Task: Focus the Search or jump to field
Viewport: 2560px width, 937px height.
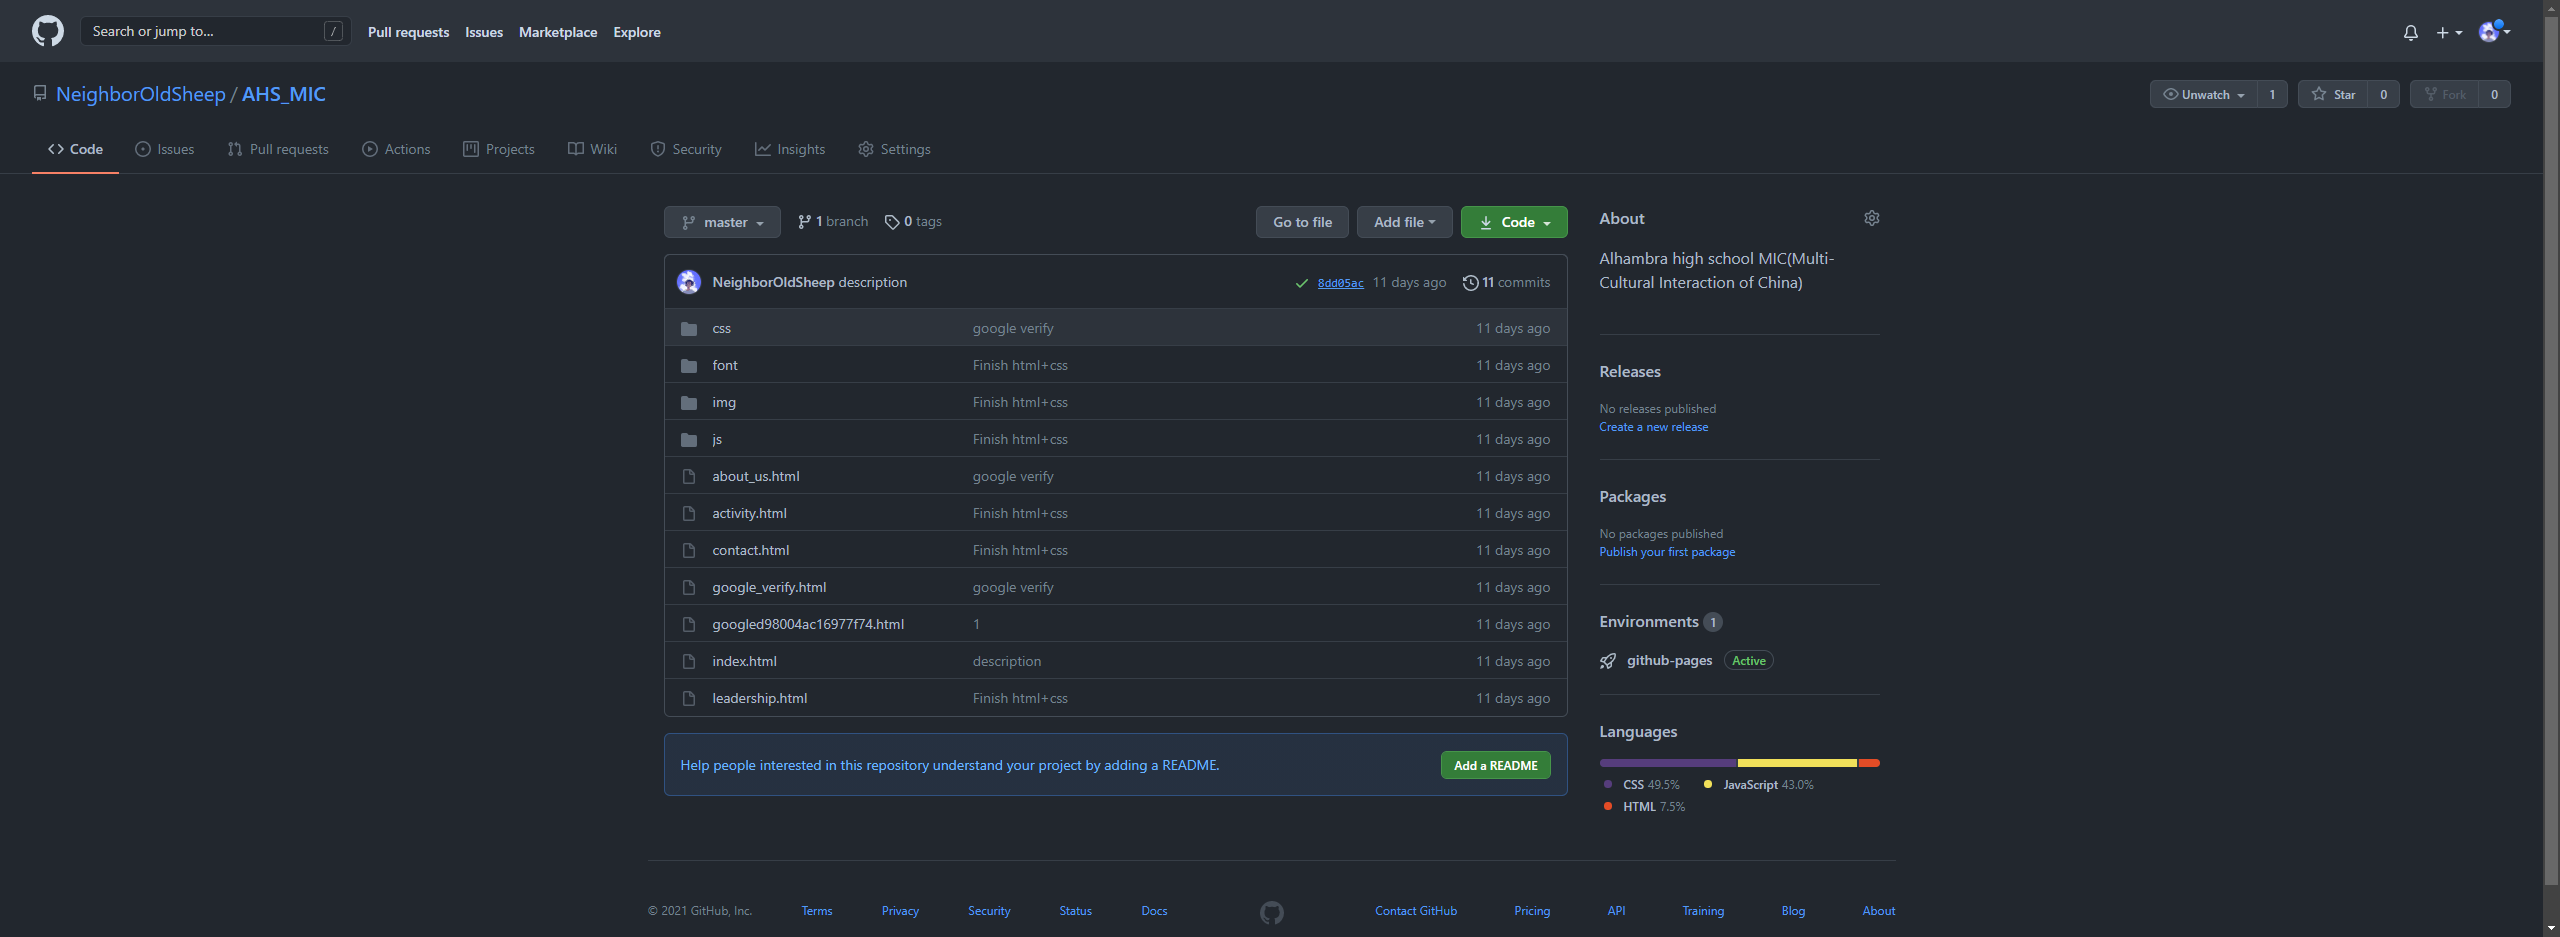Action: pos(215,31)
